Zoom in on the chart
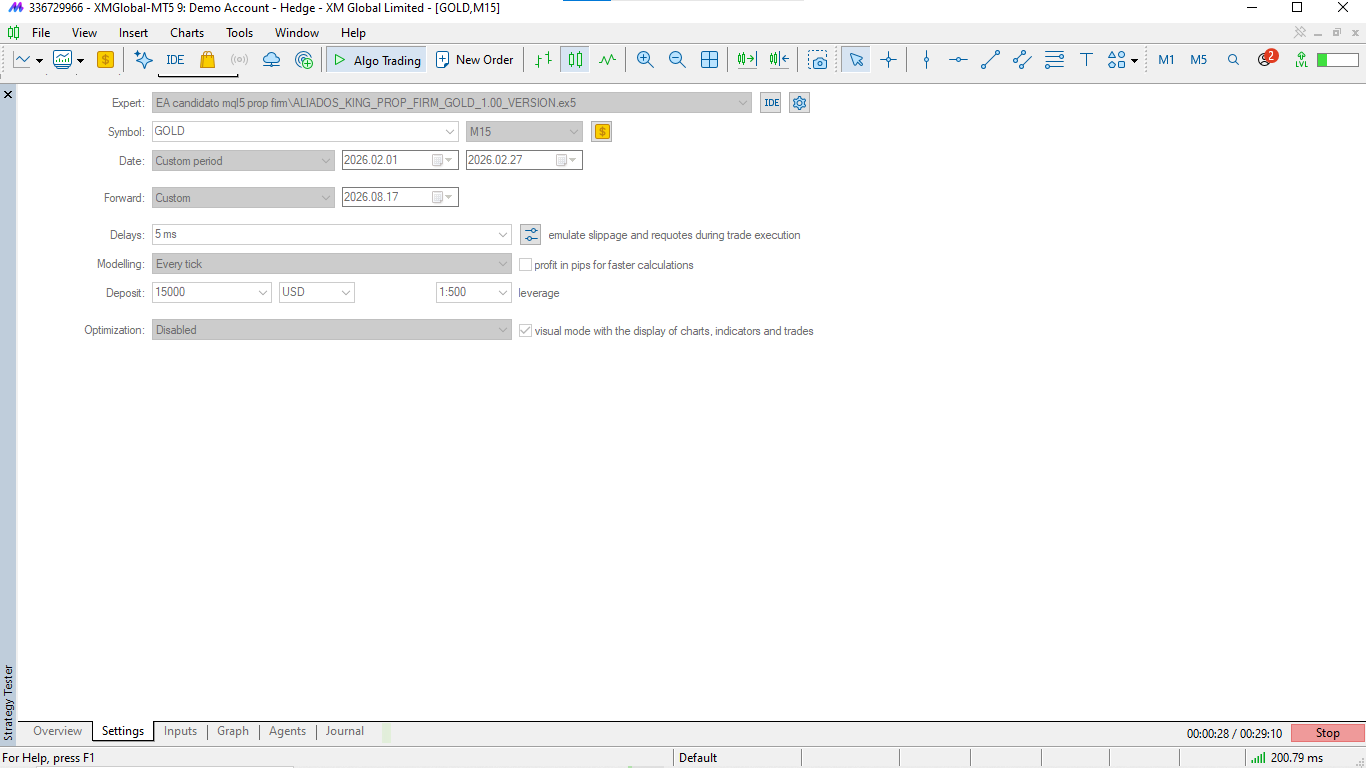The height and width of the screenshot is (768, 1366). 645,60
